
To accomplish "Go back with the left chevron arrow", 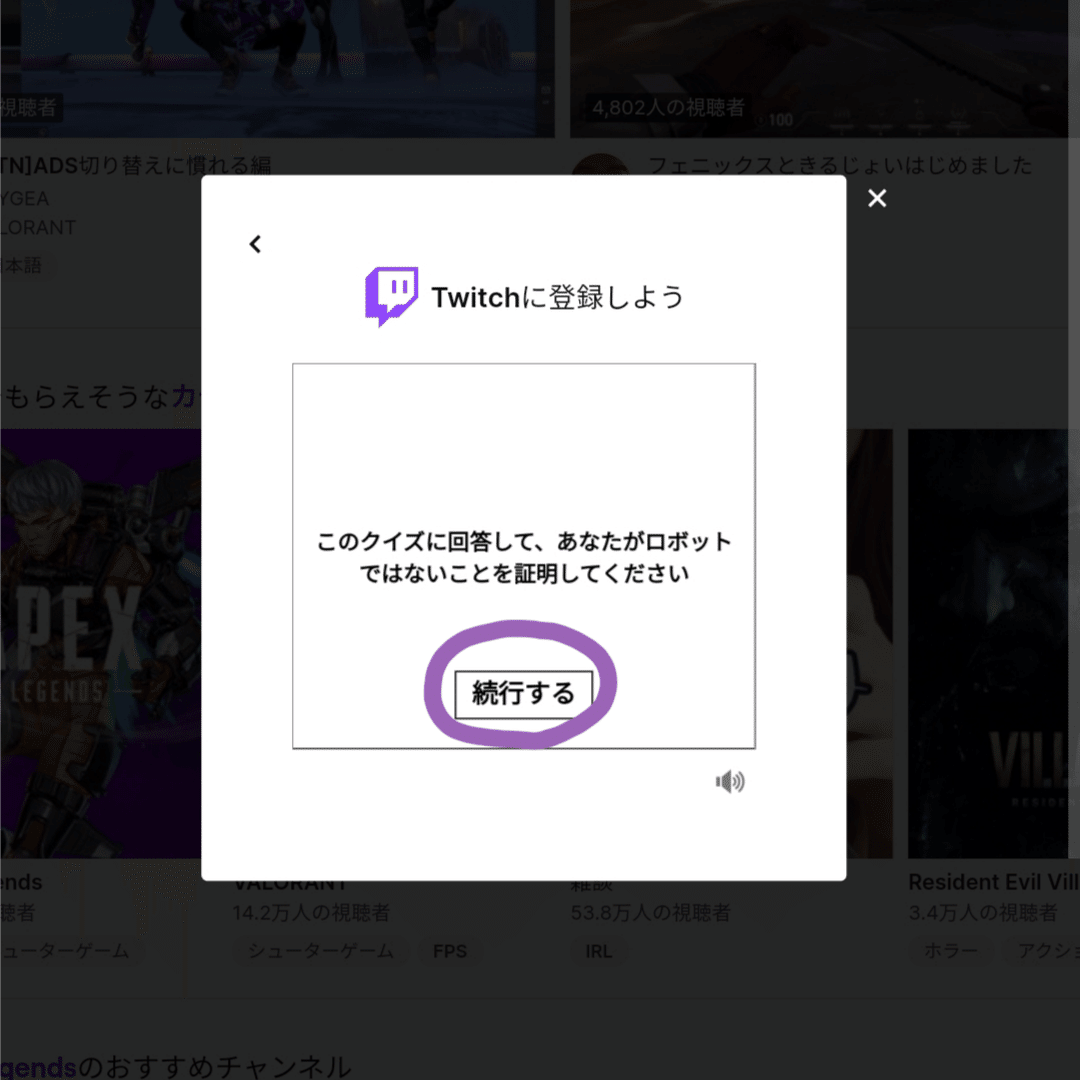I will (x=256, y=244).
